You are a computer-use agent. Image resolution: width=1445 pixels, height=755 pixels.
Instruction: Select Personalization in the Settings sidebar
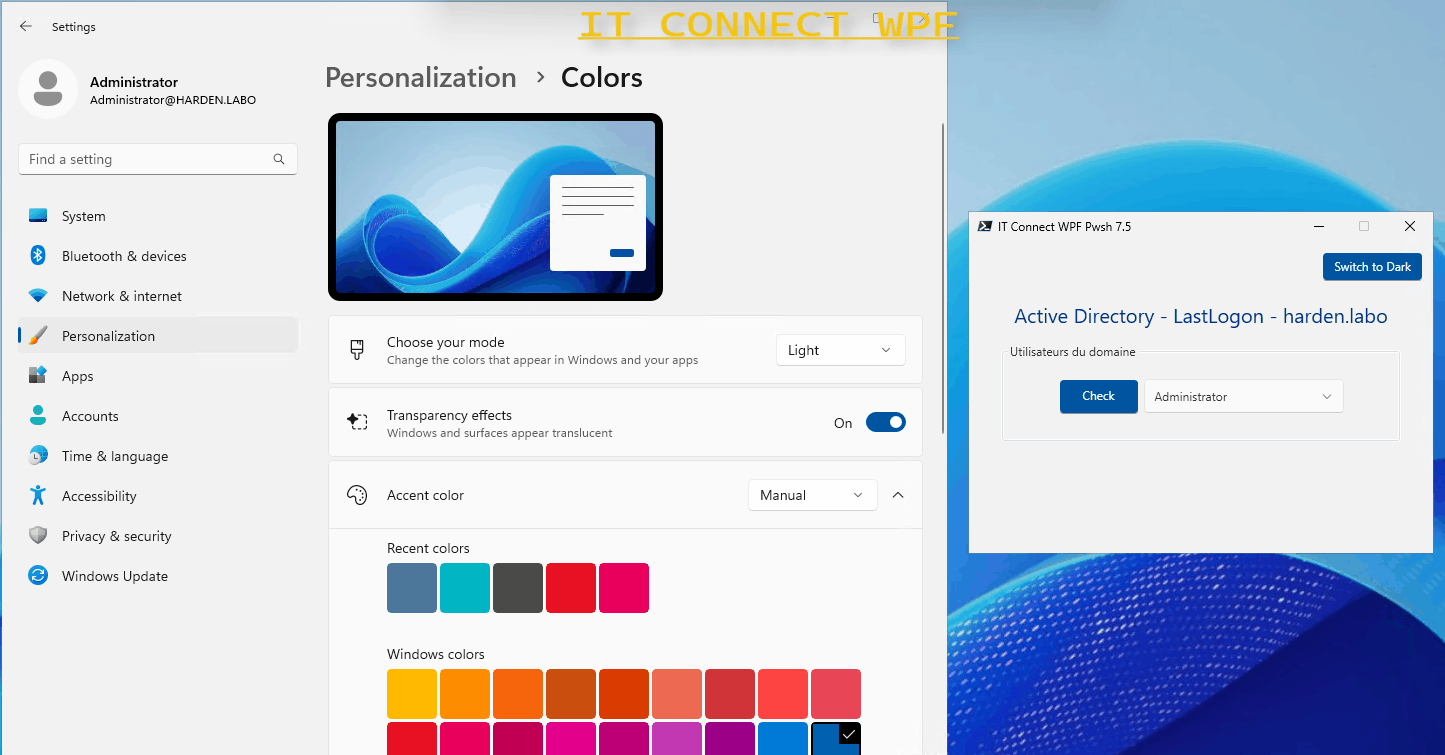coord(158,336)
